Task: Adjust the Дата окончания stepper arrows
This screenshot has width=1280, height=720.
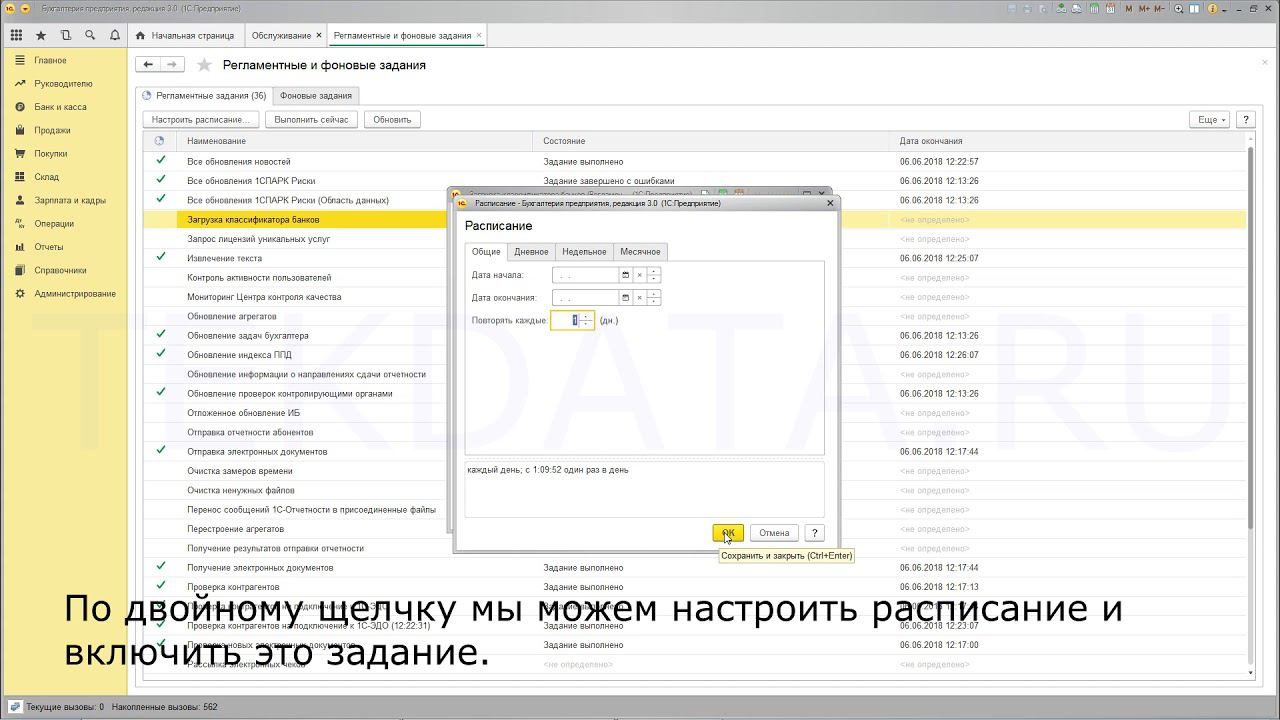Action: (x=654, y=297)
